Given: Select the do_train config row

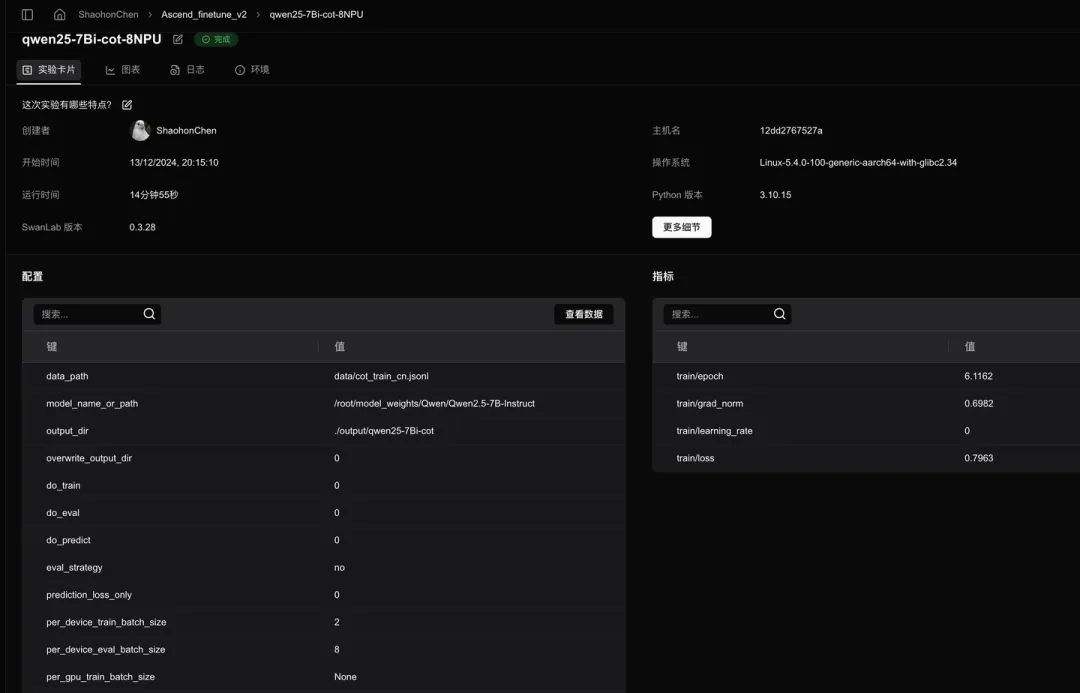Looking at the screenshot, I should (324, 486).
